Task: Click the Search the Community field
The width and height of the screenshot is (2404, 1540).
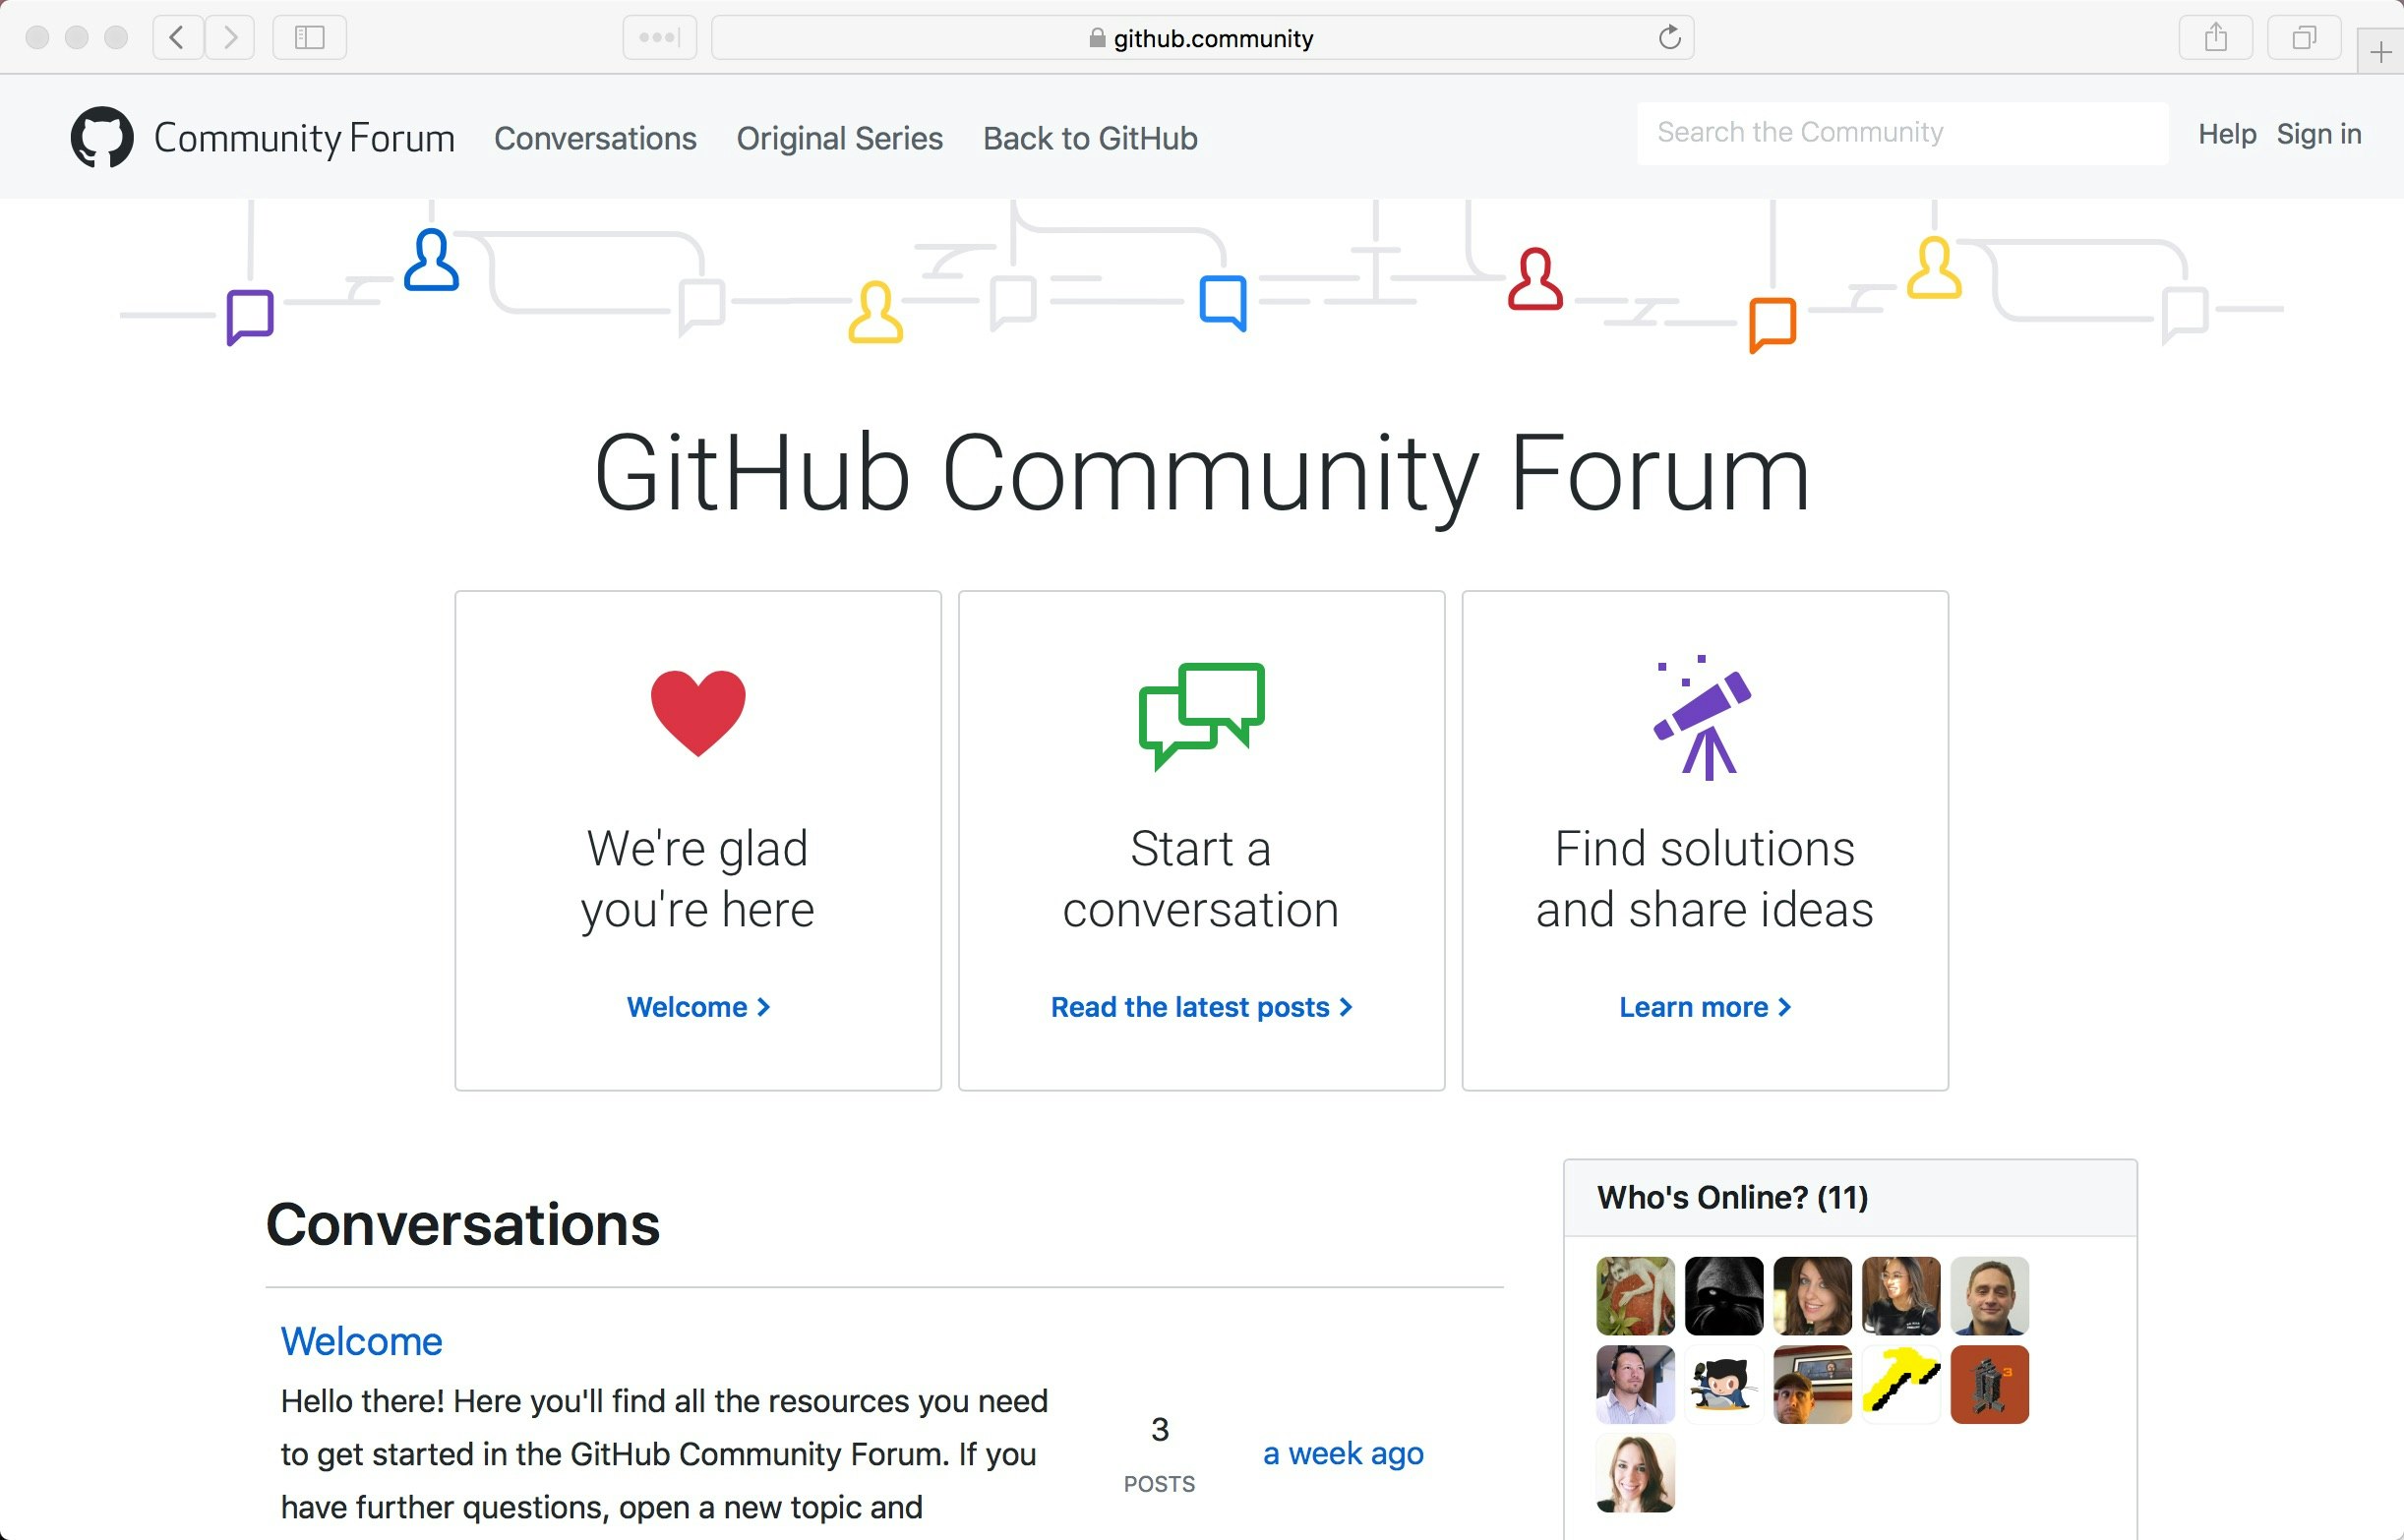Action: coord(1900,132)
